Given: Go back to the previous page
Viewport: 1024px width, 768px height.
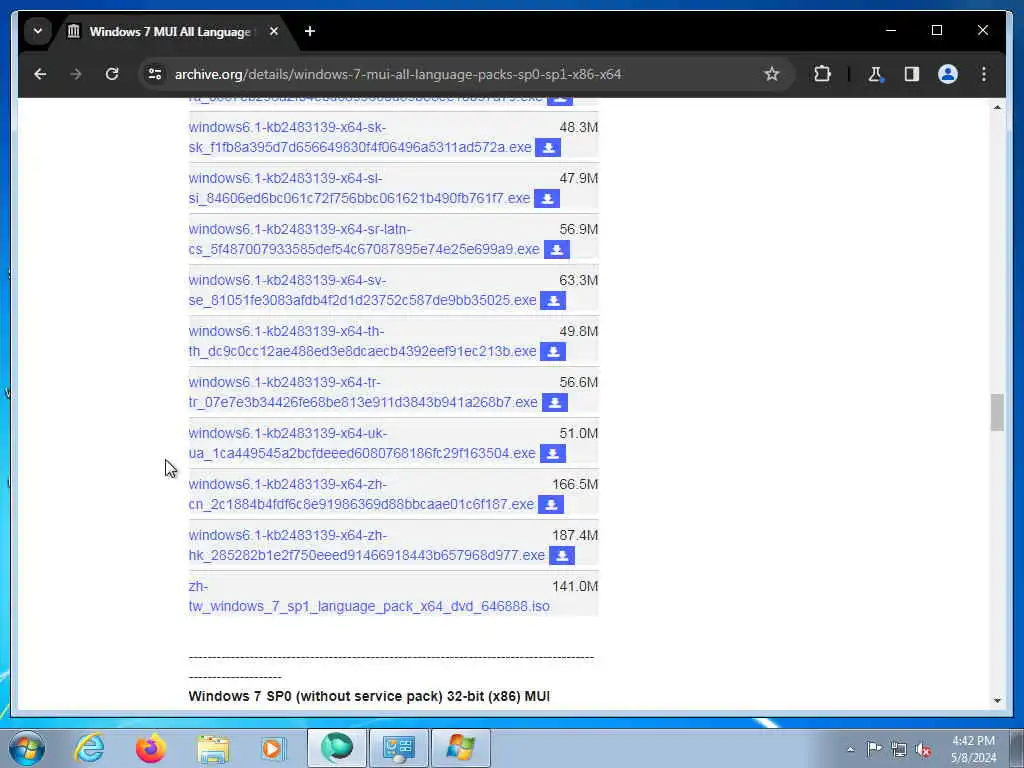Looking at the screenshot, I should point(40,74).
